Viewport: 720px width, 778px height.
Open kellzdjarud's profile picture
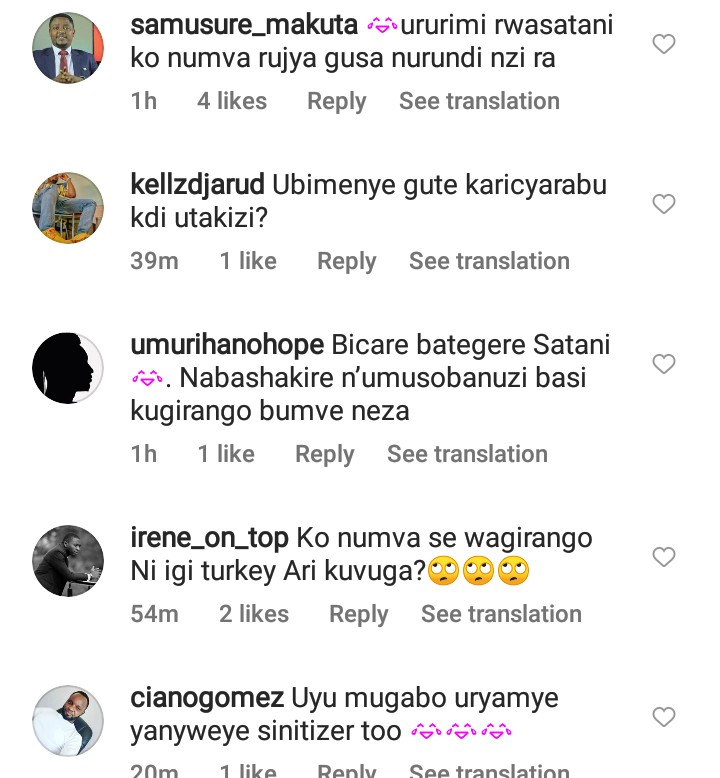[68, 207]
